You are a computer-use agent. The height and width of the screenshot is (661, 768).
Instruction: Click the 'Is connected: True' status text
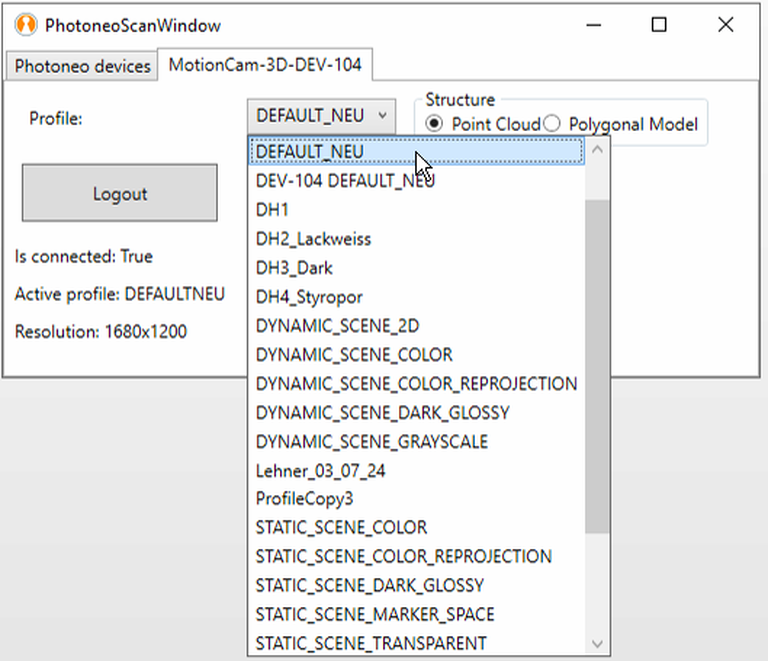(84, 256)
